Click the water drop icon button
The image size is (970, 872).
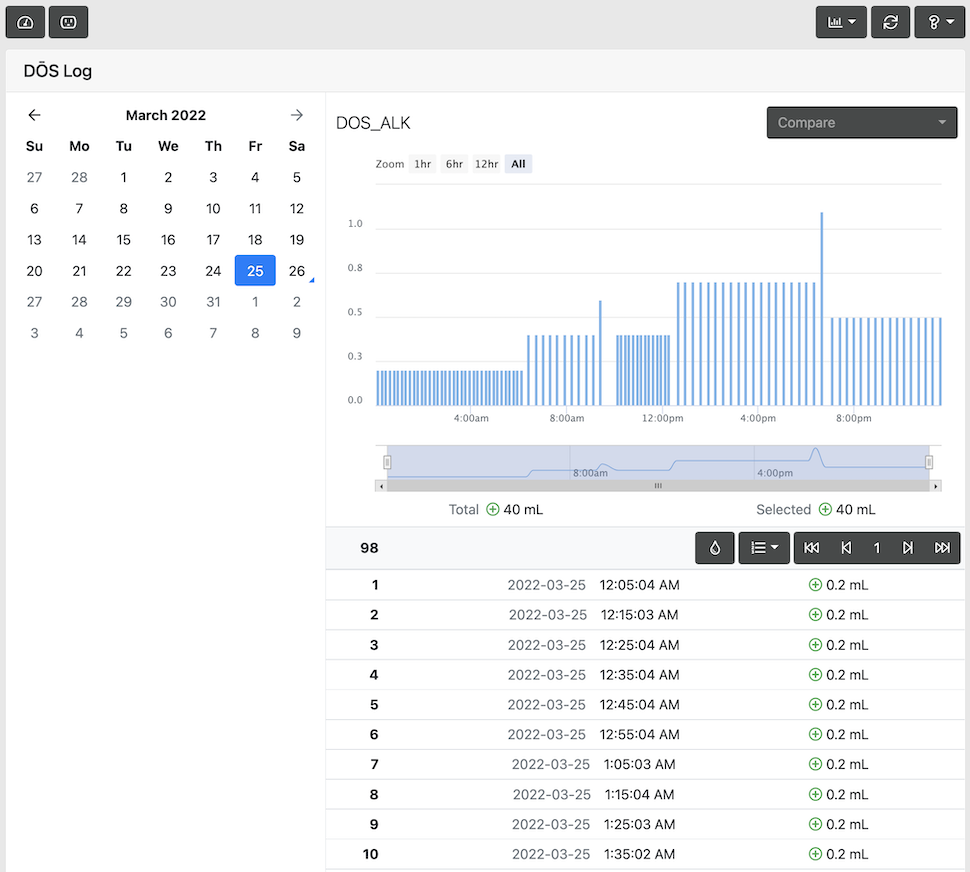[x=715, y=548]
